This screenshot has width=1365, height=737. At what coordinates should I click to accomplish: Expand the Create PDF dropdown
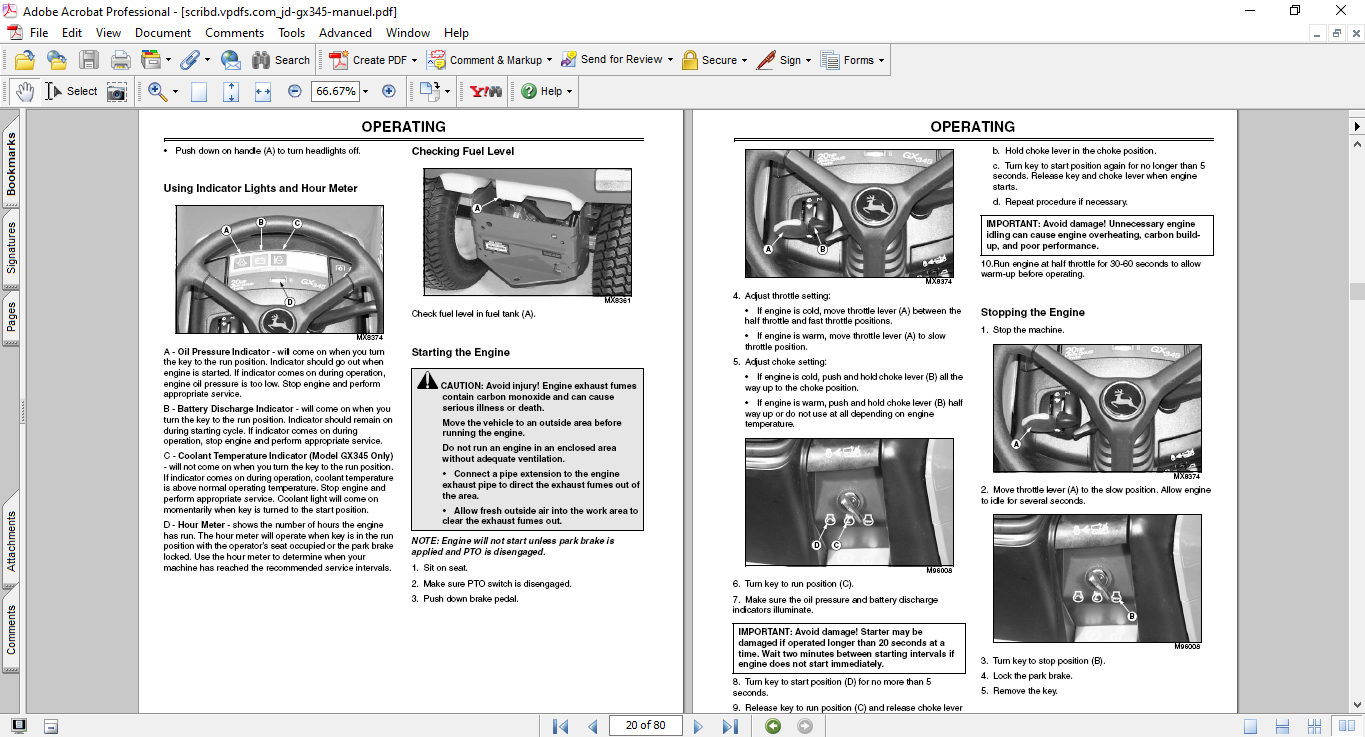coord(415,60)
